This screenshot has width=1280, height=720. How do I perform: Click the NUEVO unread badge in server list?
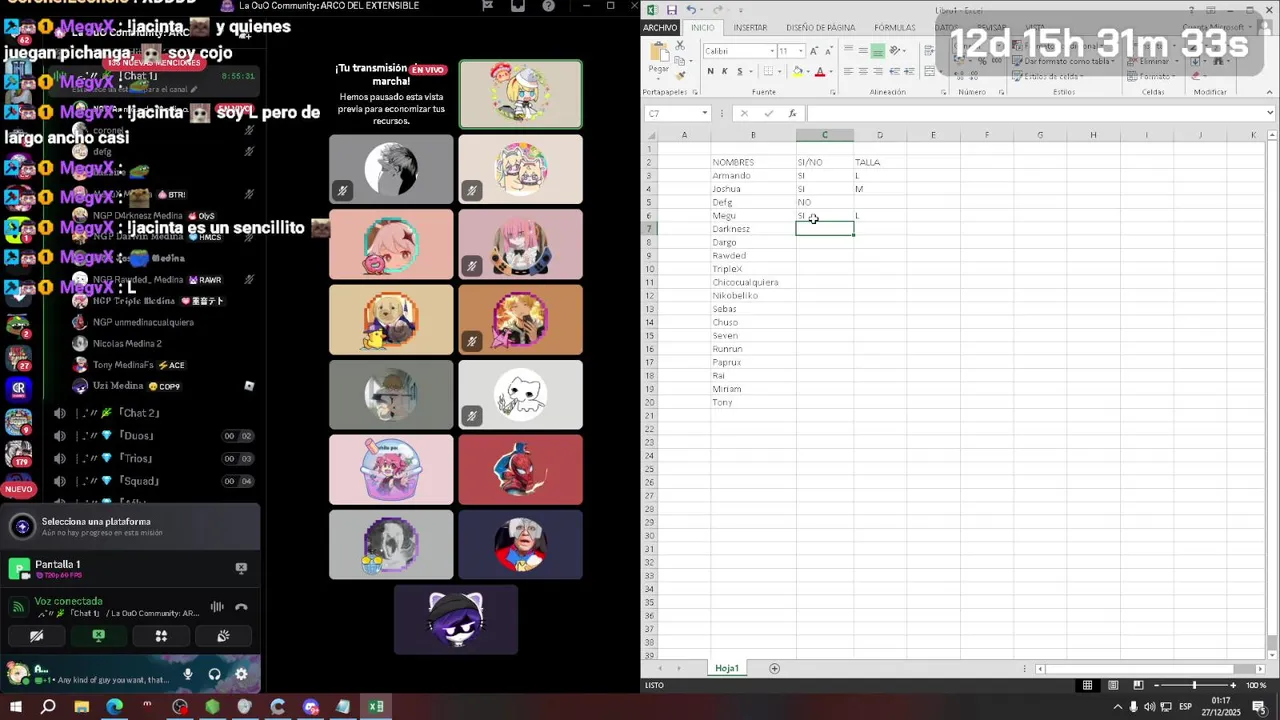(x=19, y=489)
